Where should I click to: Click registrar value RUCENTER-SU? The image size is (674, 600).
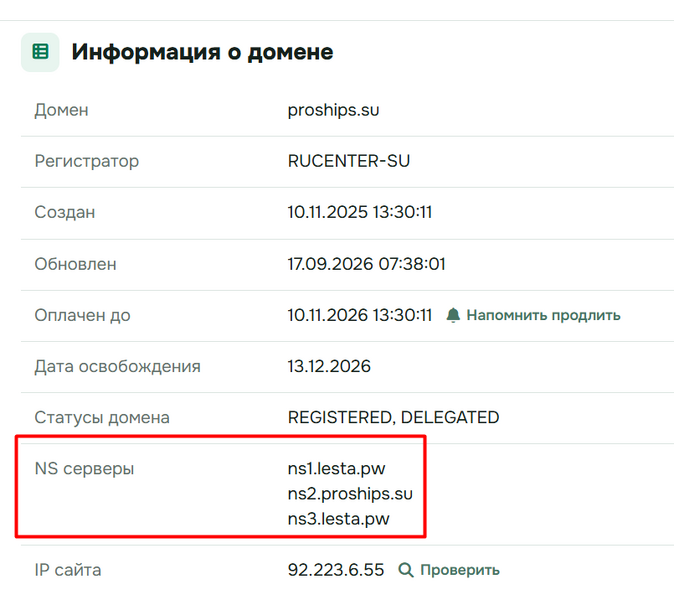coord(349,161)
